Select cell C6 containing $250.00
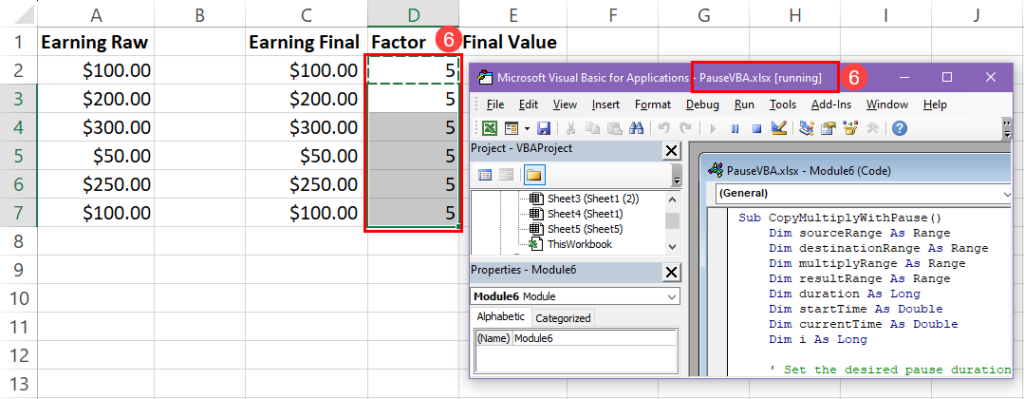 [x=306, y=184]
